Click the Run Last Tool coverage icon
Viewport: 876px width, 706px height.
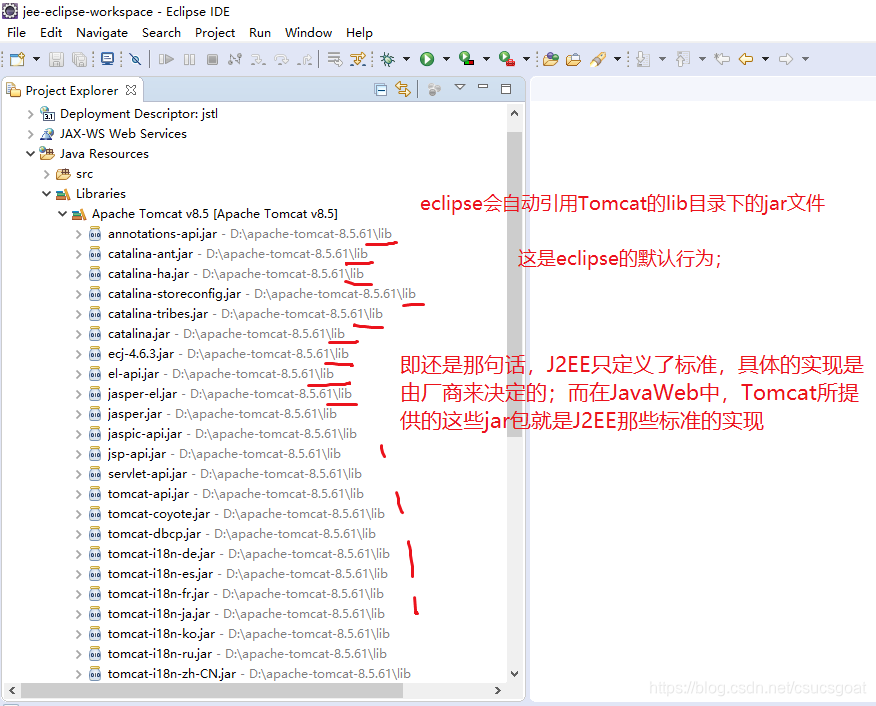coord(466,59)
